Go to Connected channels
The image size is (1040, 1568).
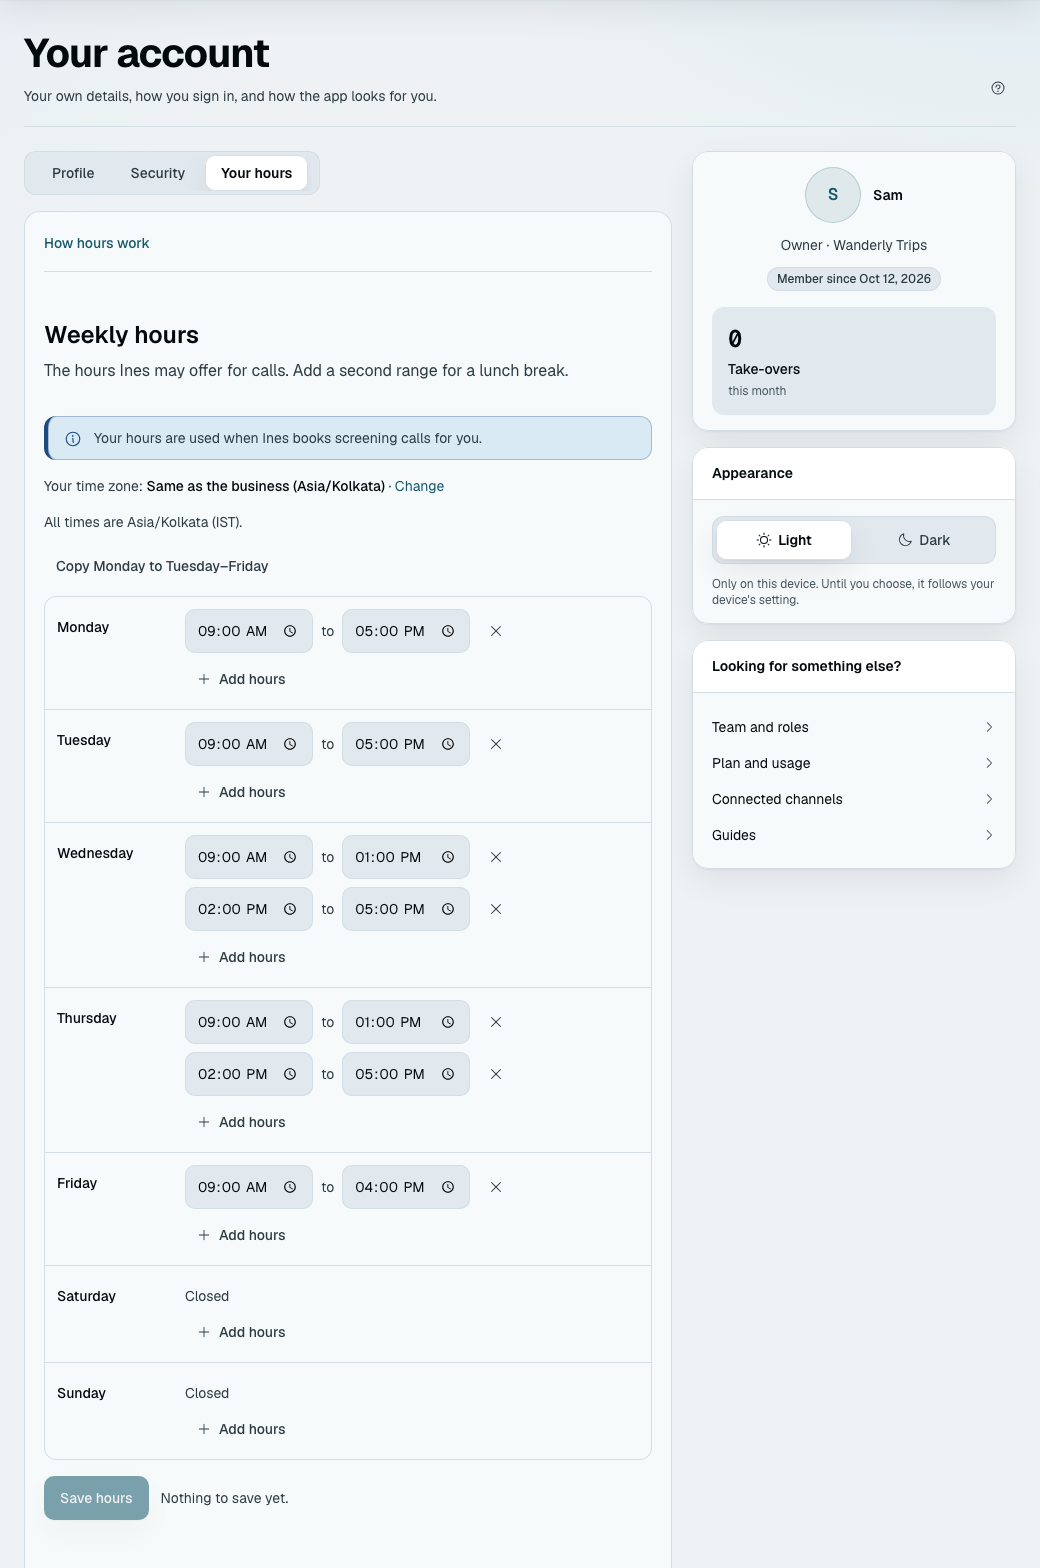(x=854, y=799)
